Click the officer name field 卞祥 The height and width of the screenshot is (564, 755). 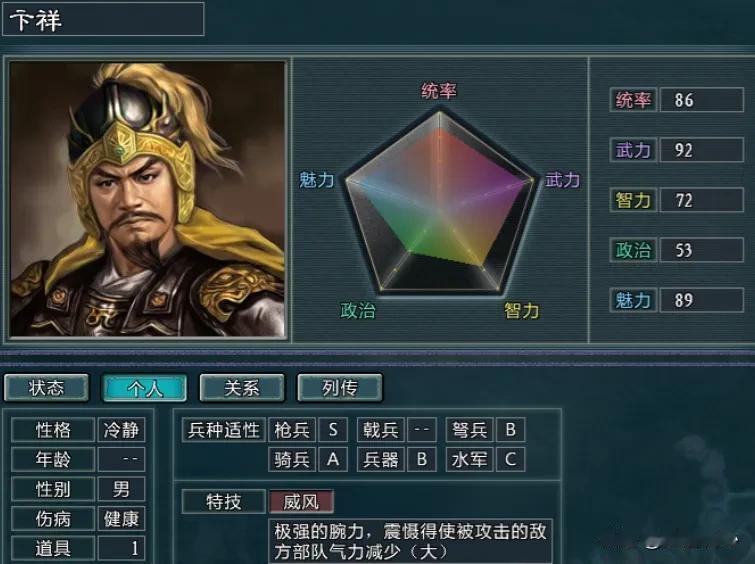pos(103,19)
